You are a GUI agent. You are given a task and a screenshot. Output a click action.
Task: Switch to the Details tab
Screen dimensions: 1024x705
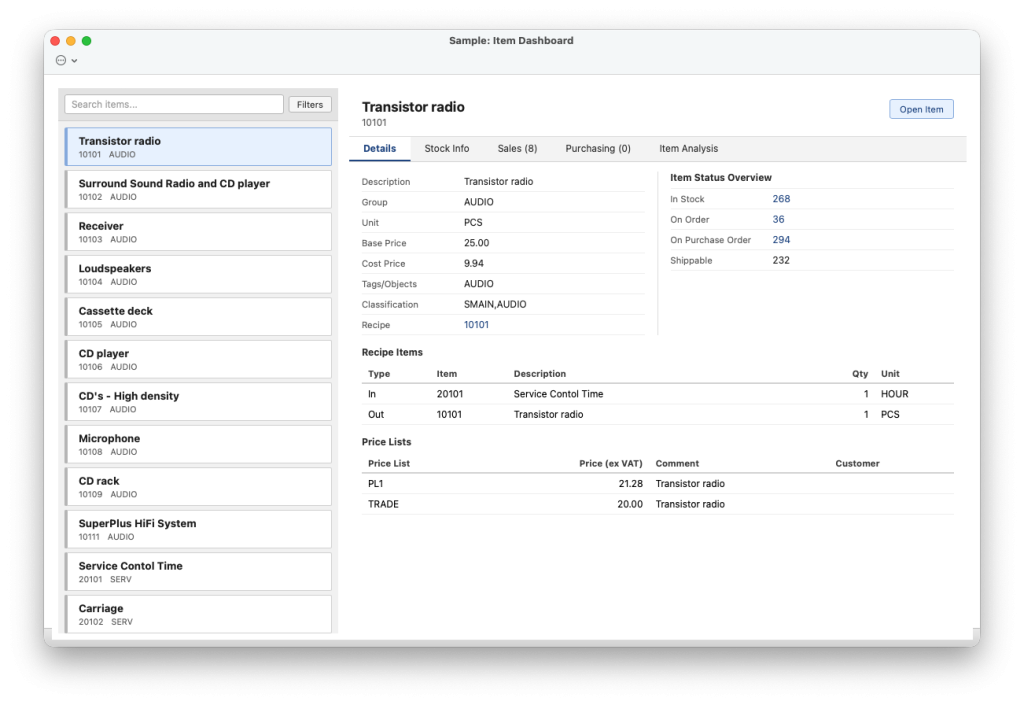379,149
